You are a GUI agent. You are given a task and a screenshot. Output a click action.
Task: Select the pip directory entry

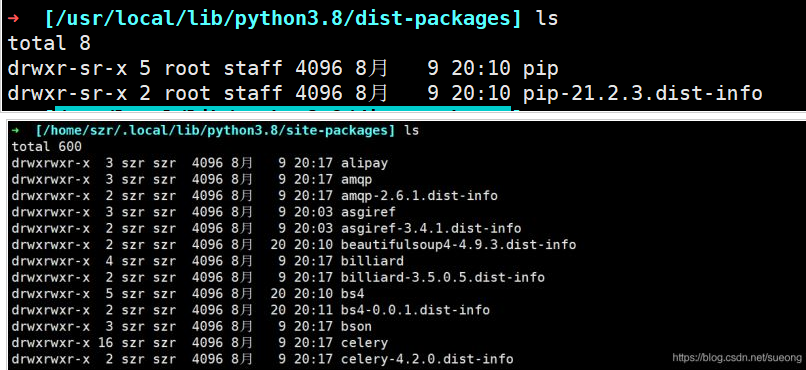pyautogui.click(x=540, y=69)
